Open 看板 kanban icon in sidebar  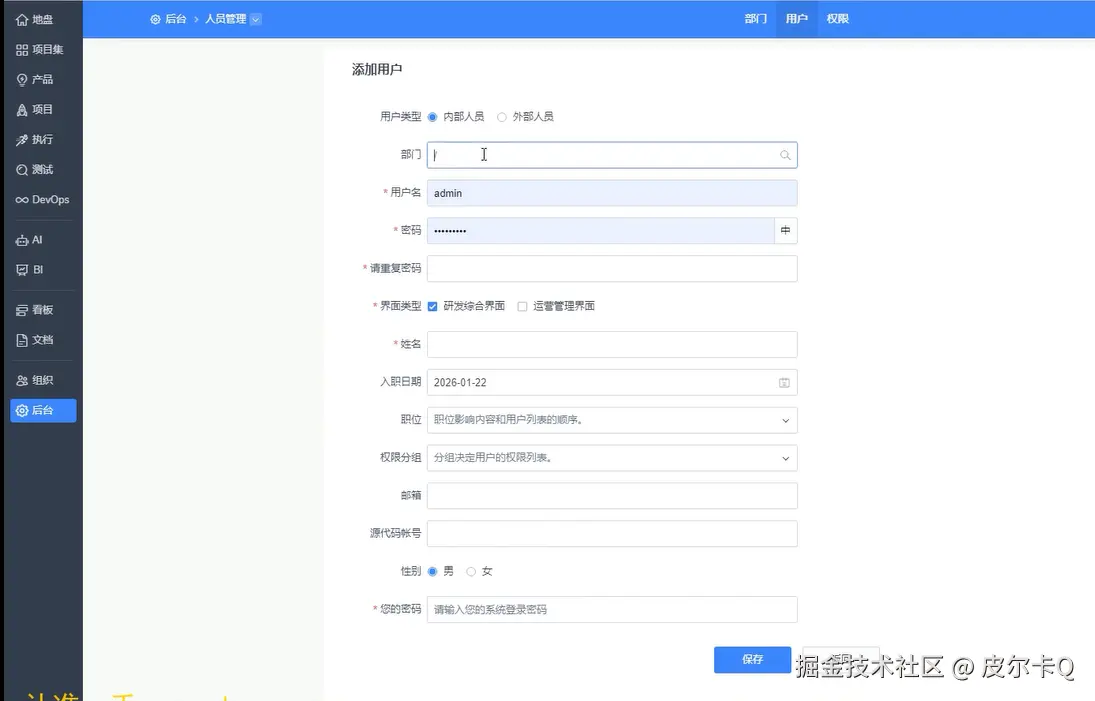pos(22,310)
